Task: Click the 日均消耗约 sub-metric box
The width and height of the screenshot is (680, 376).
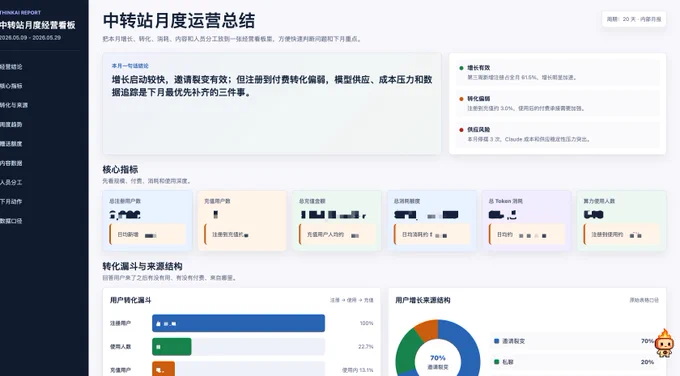Action: click(x=432, y=235)
